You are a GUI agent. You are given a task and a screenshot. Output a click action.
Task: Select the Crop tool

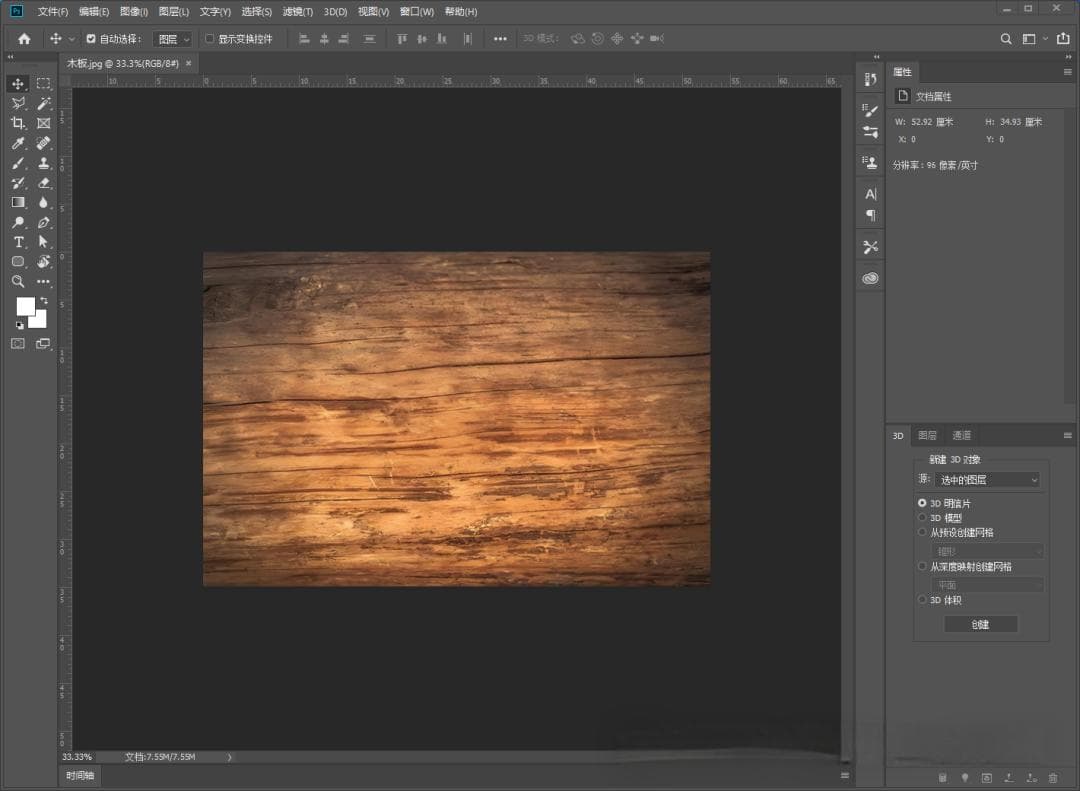[x=18, y=123]
